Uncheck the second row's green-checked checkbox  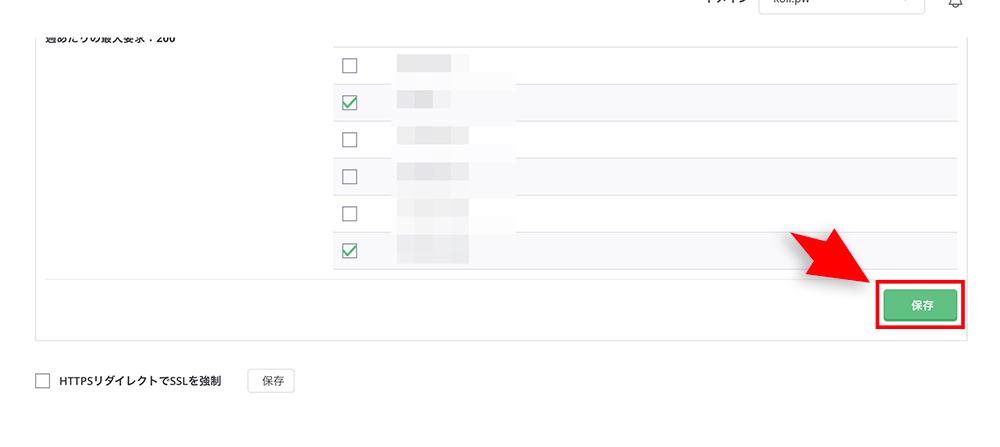[x=349, y=103]
